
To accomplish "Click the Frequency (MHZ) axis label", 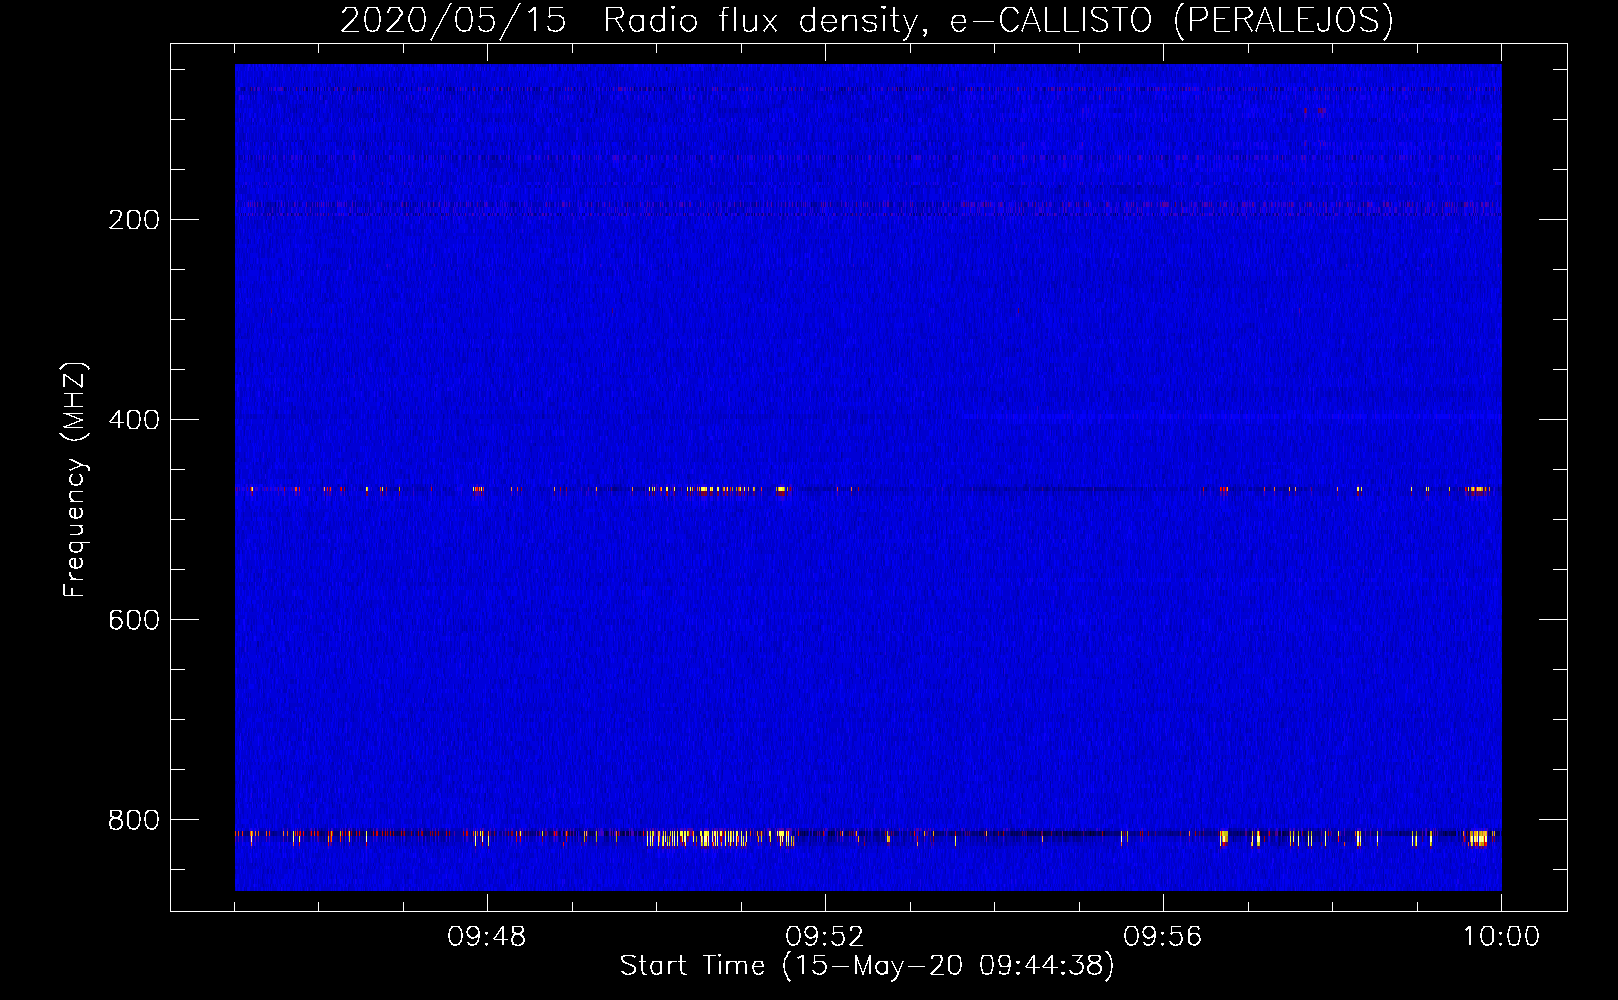I will 75,479.
